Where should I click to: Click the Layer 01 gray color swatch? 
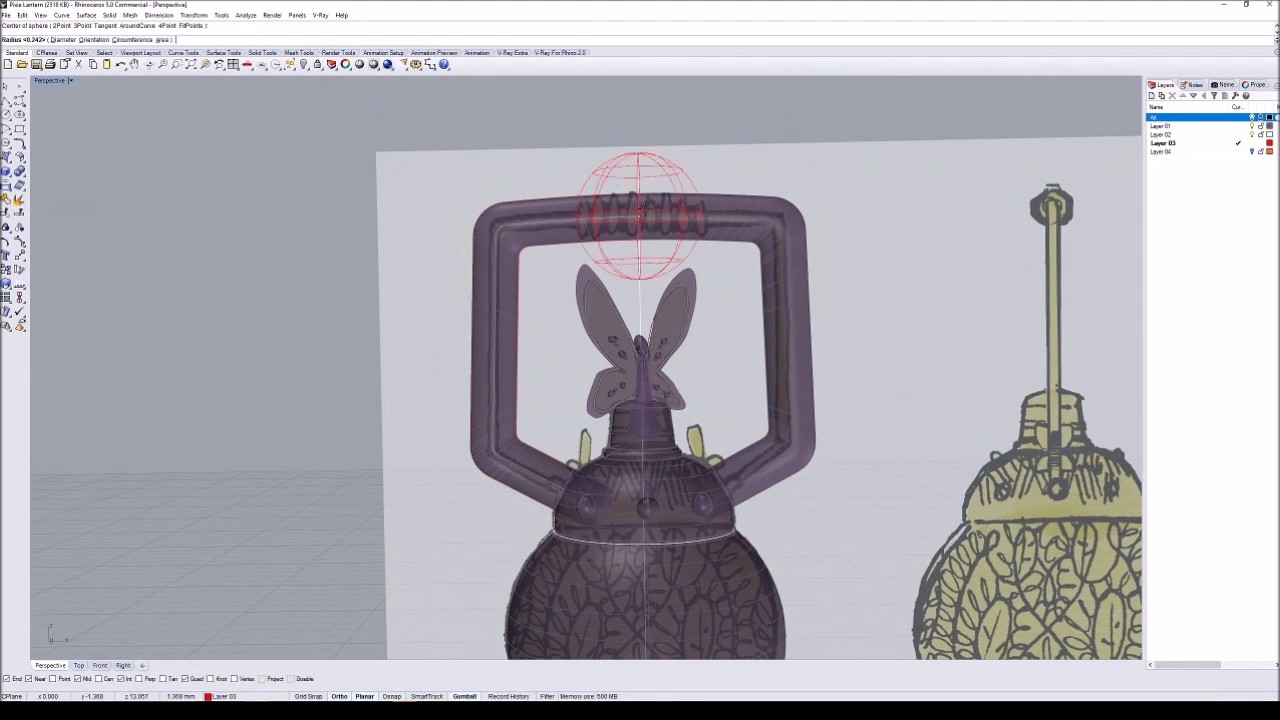point(1269,126)
